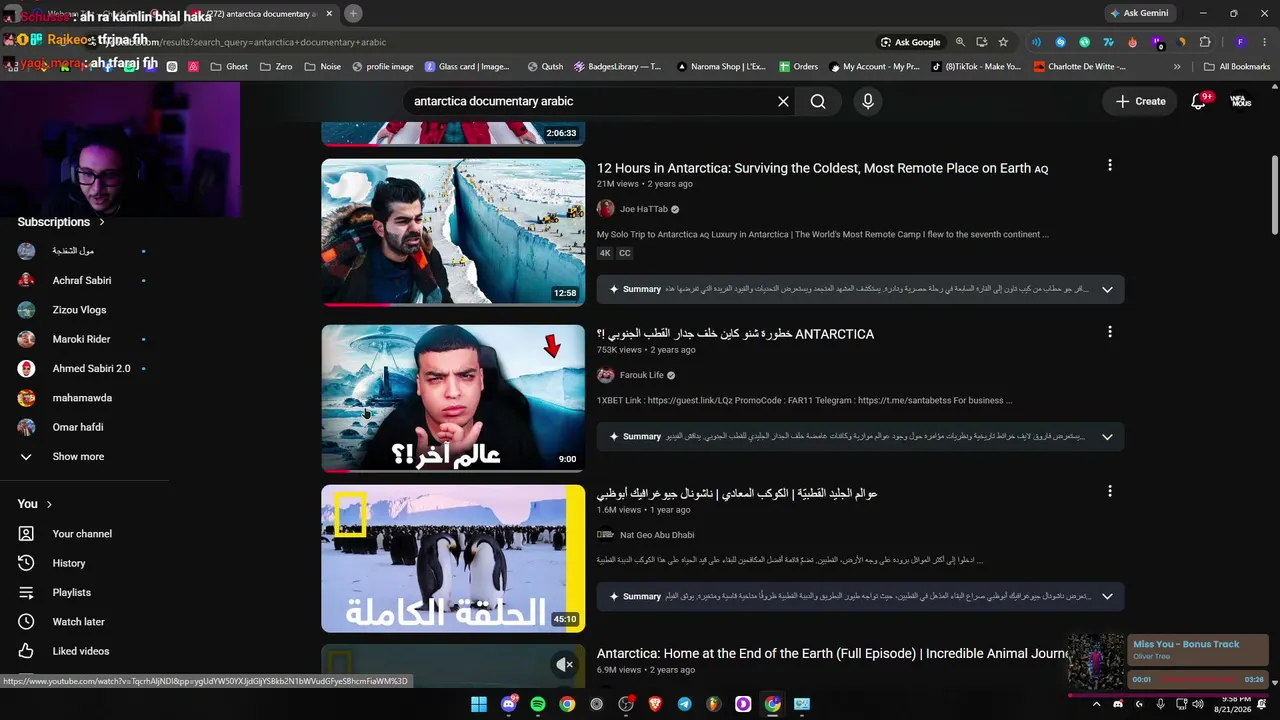Screen dimensions: 1280x720
Task: Open Telegram from the taskbar
Action: click(x=685, y=704)
